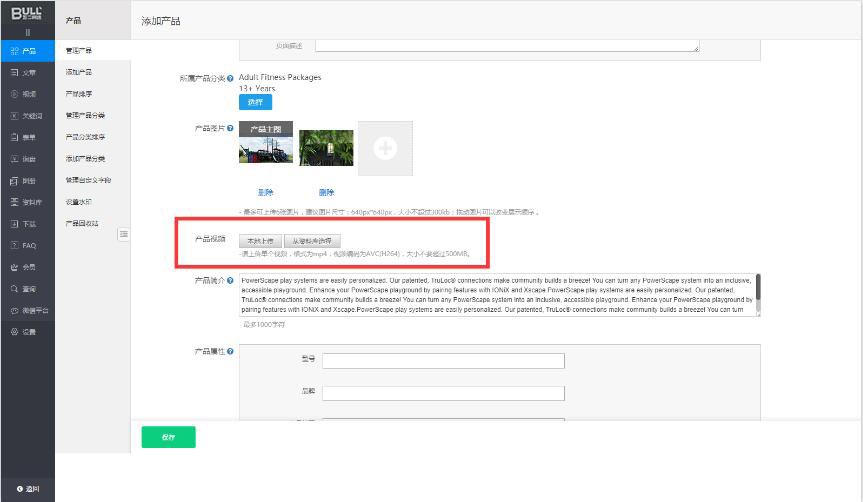
Task: Toggle the sidebar collapse below BULL logo
Action: 27,33
